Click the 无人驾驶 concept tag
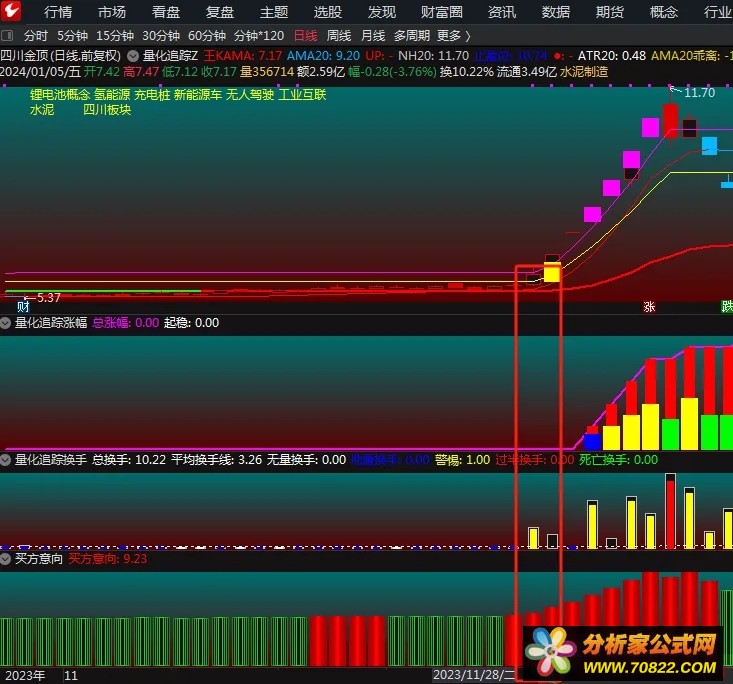 250,94
